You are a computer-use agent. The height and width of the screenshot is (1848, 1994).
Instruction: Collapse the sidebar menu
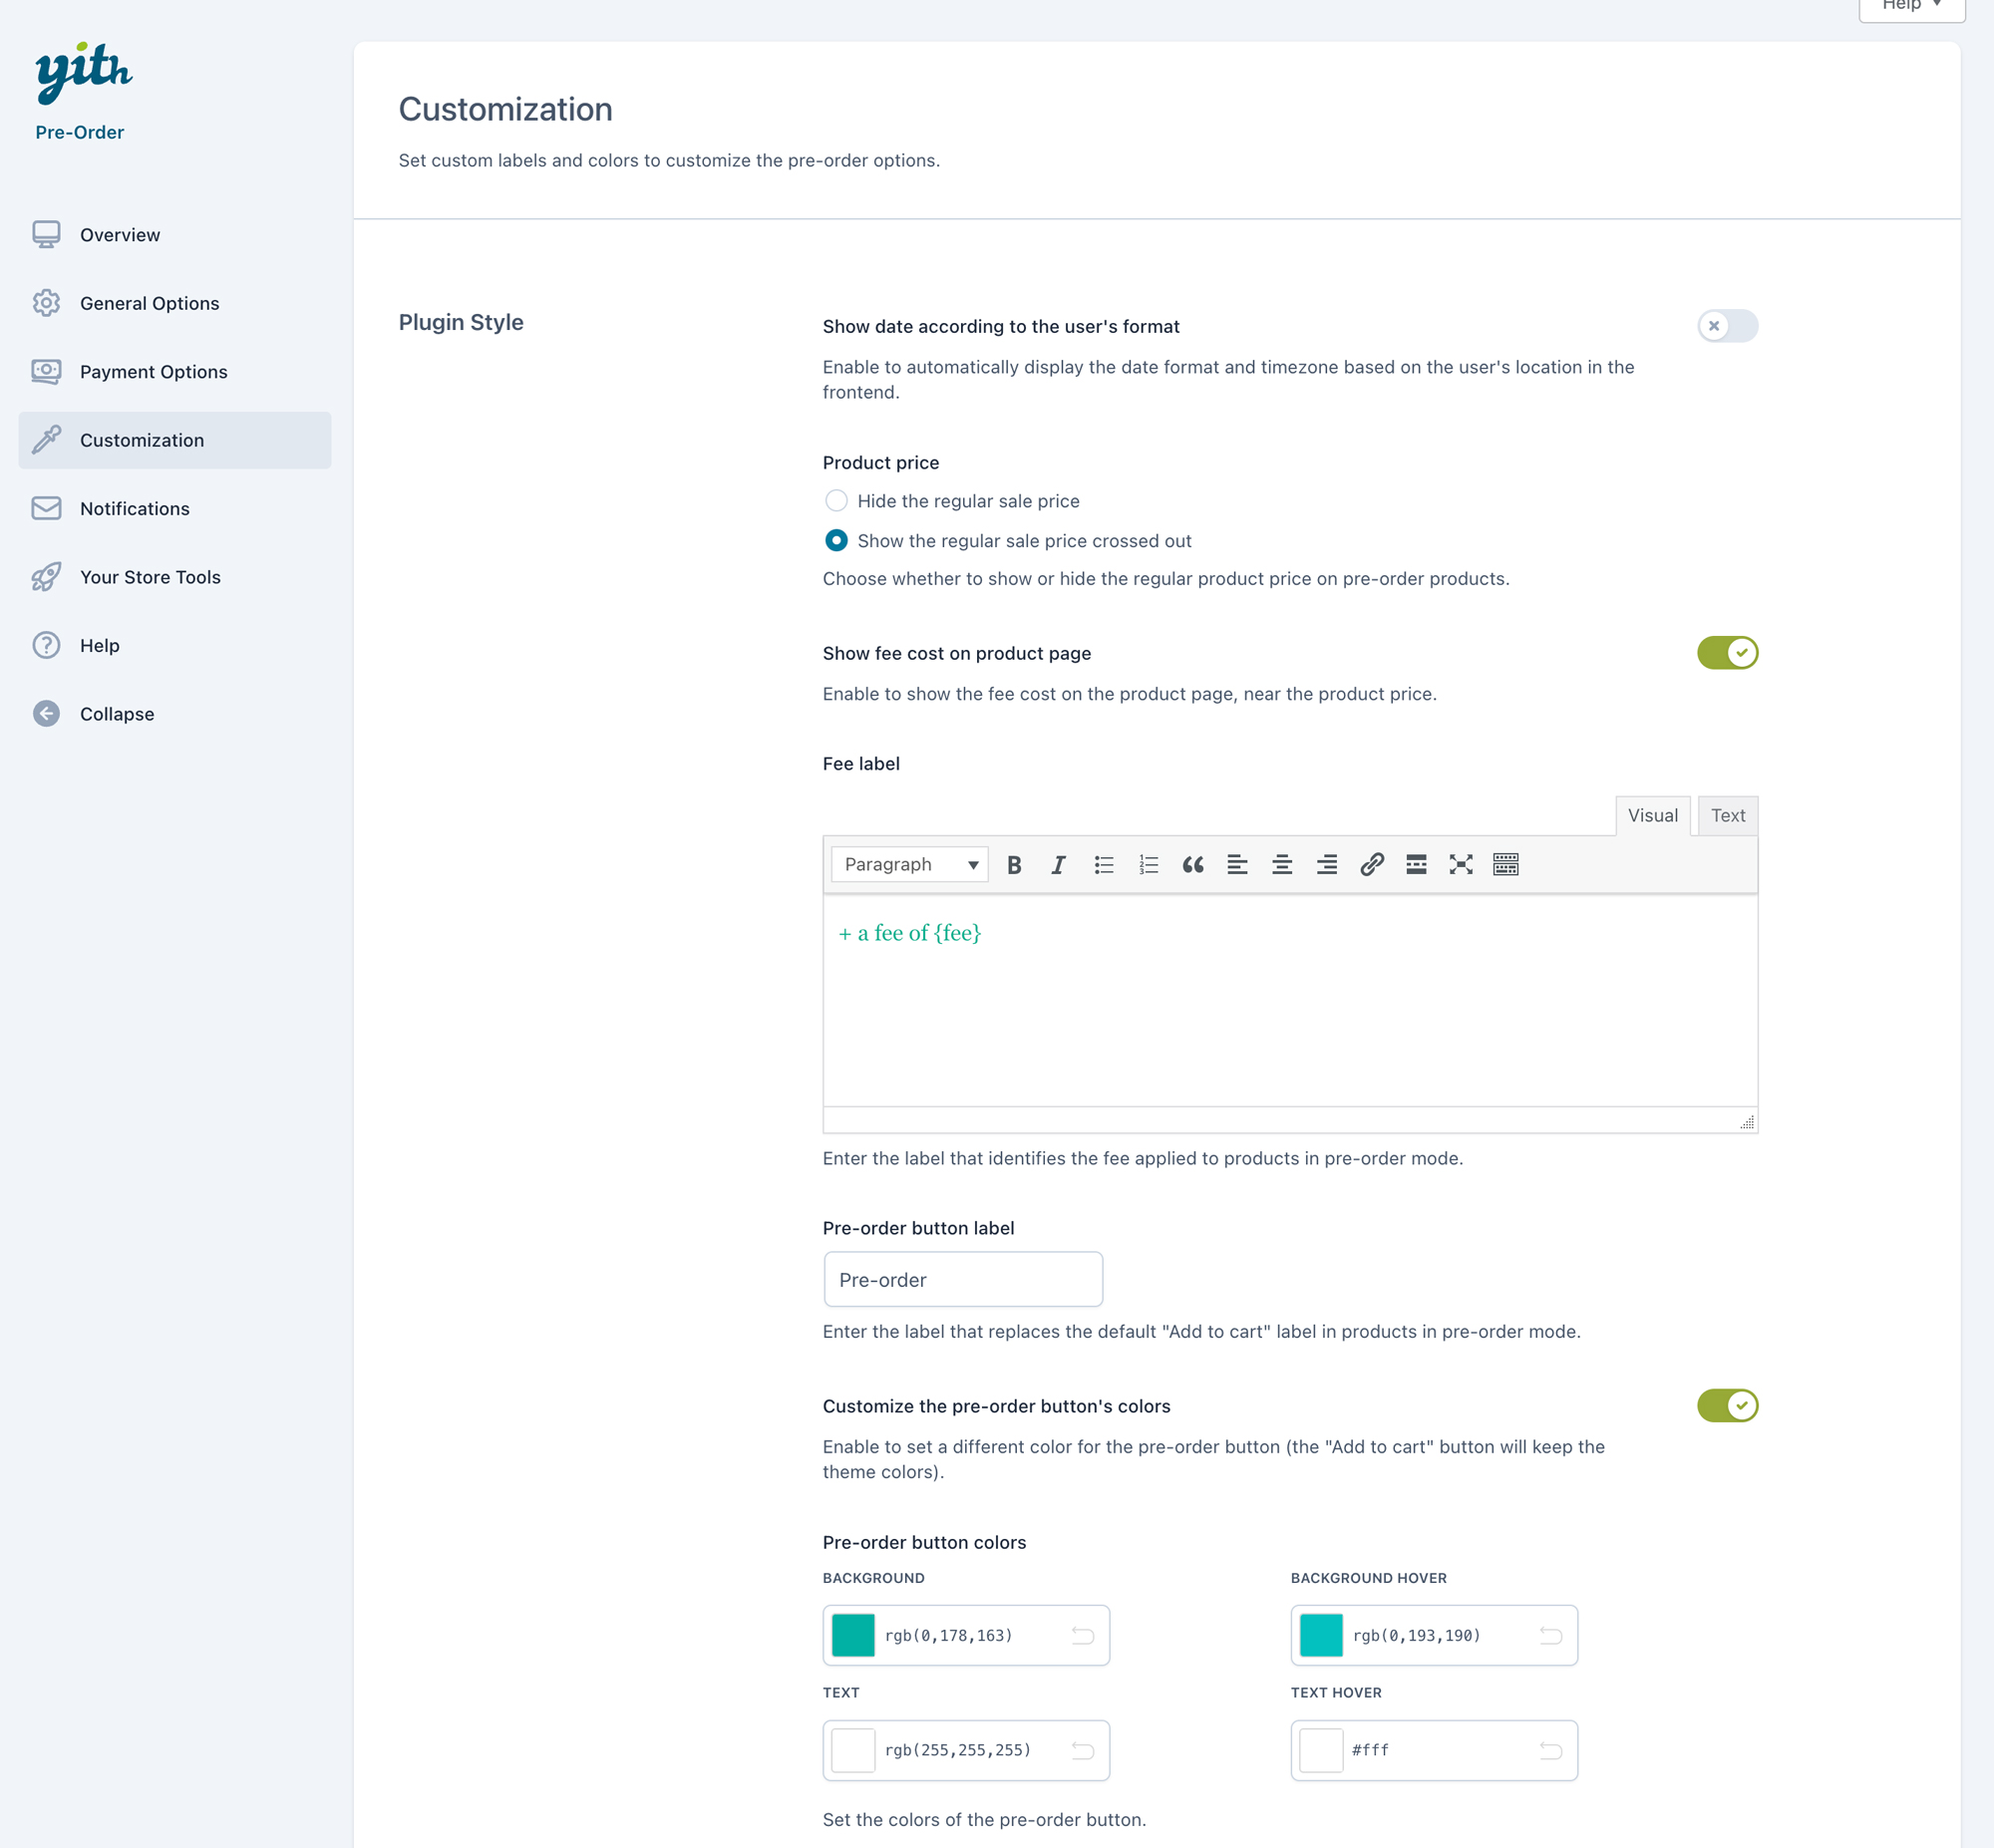(x=116, y=714)
